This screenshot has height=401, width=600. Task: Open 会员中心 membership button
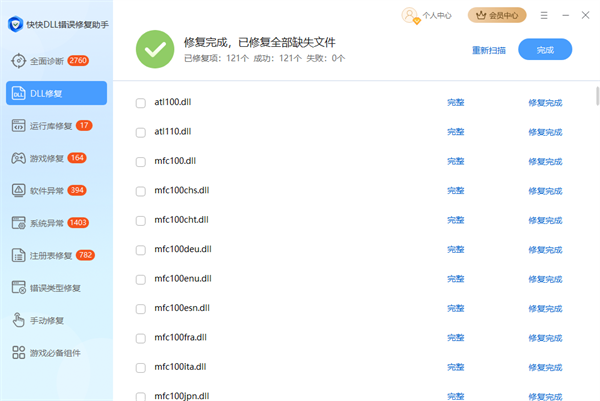pos(497,15)
